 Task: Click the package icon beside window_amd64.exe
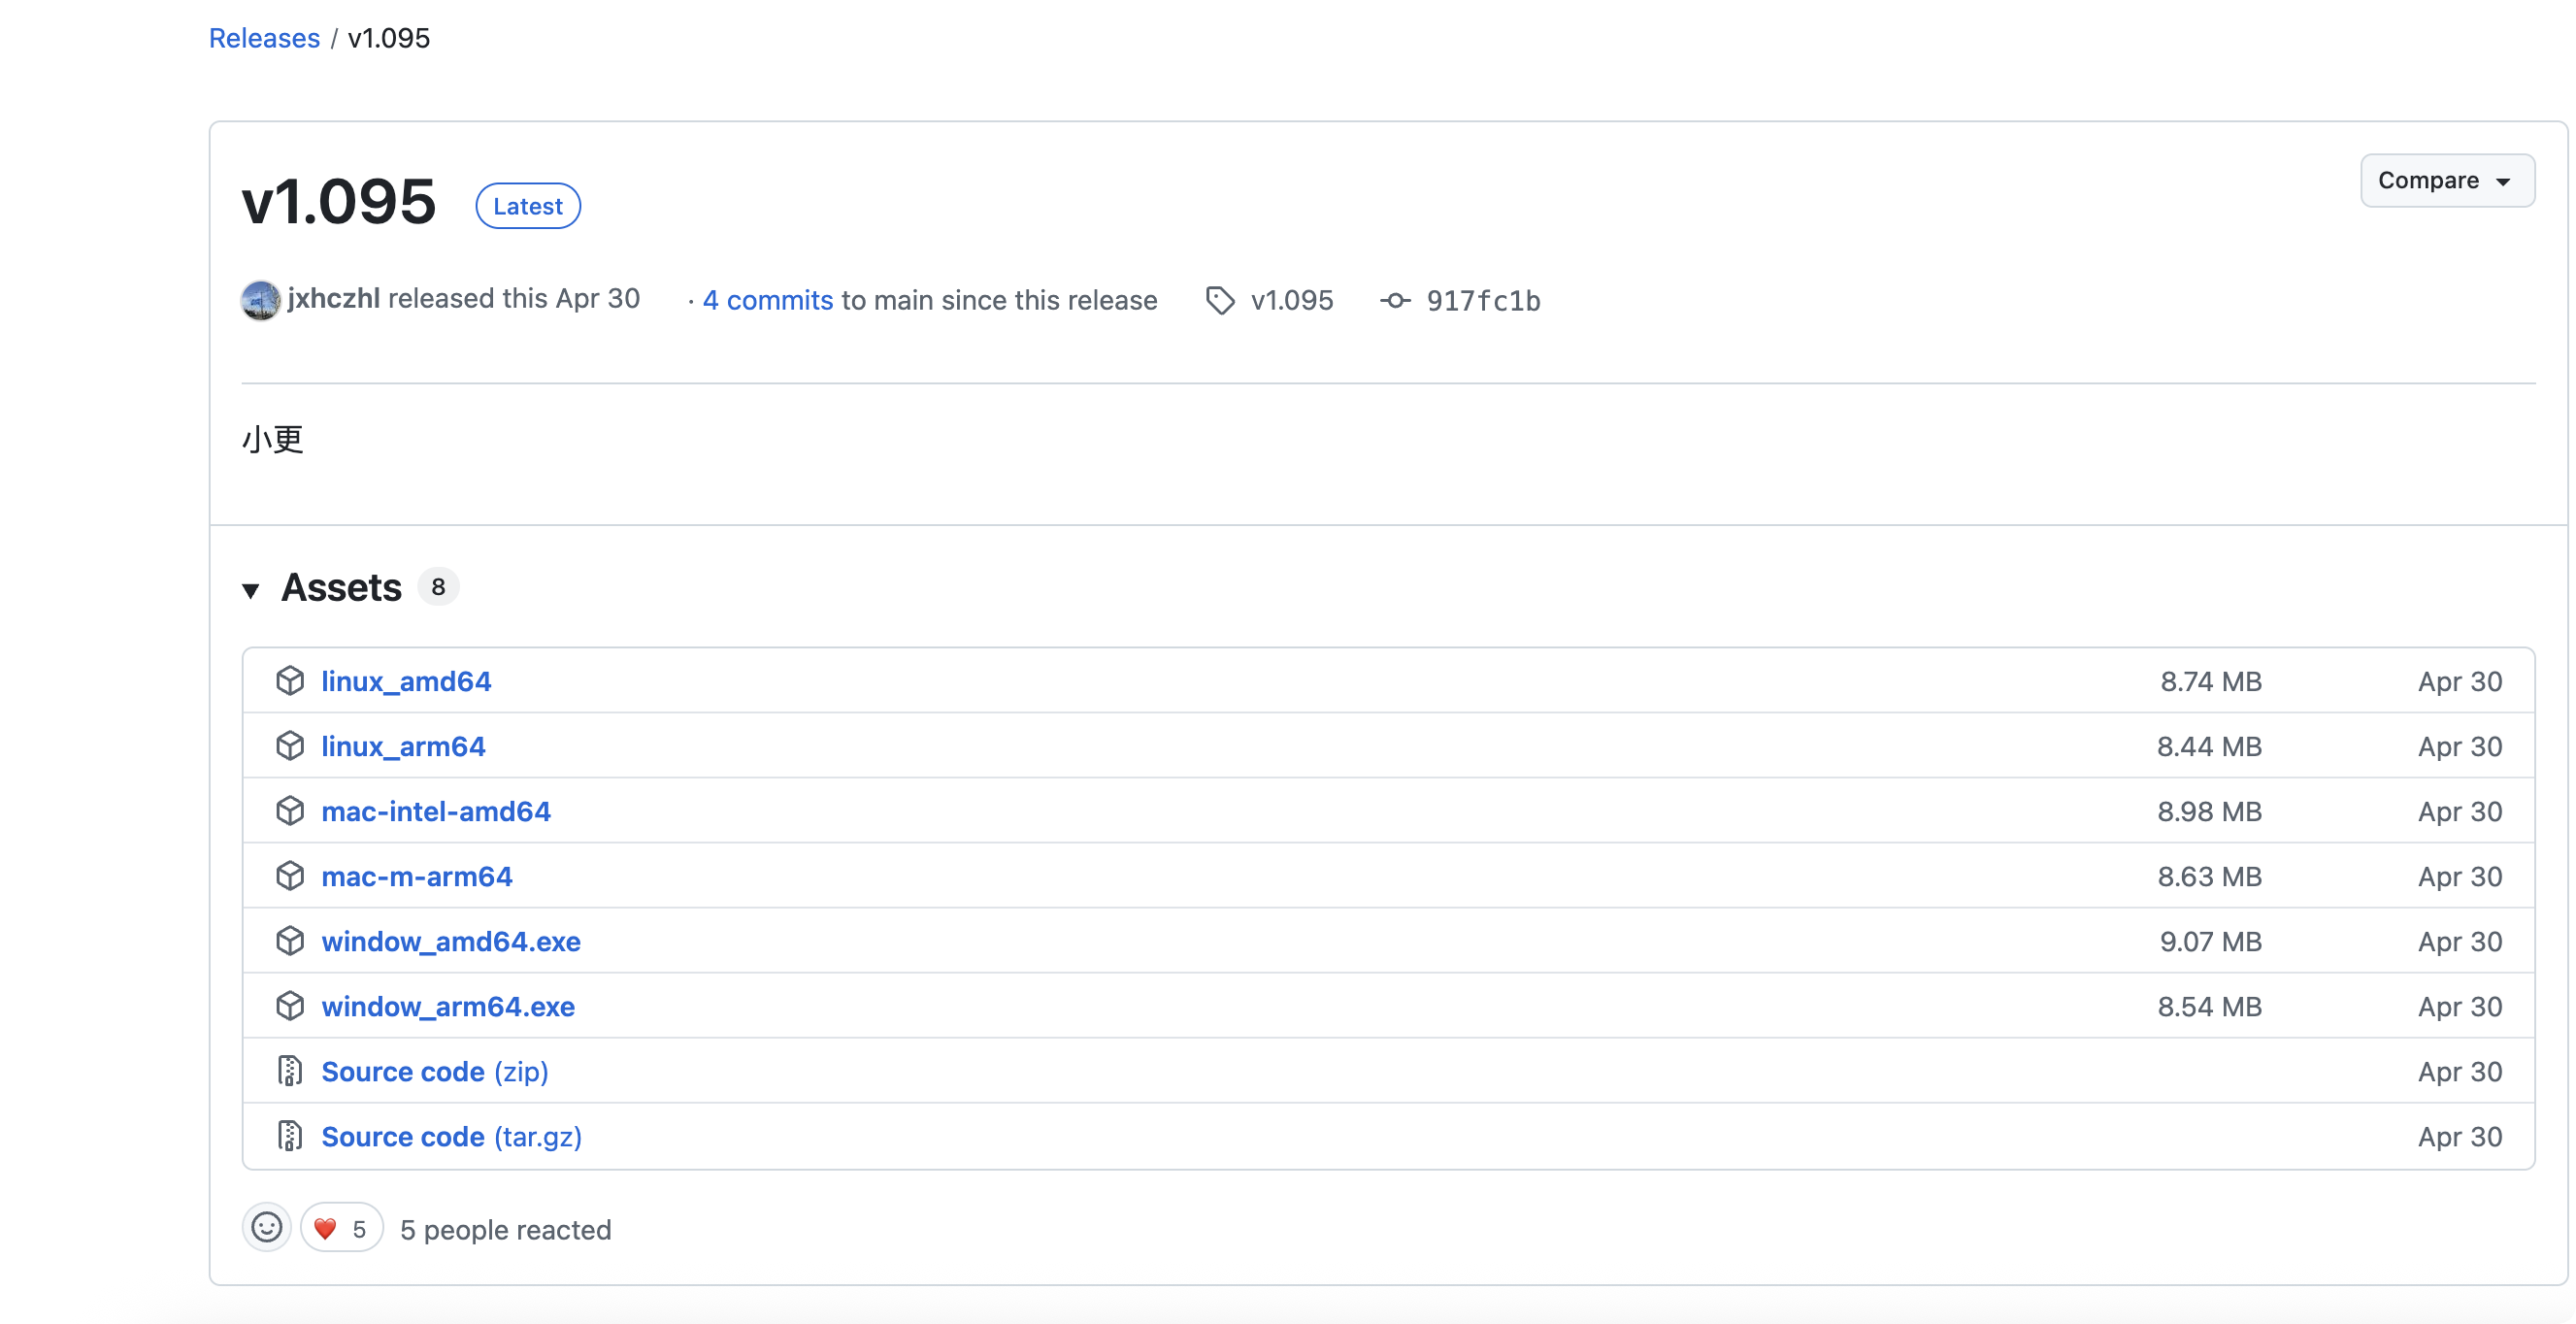coord(290,941)
